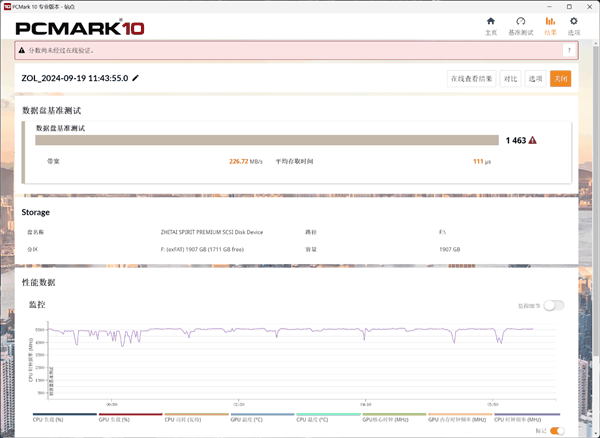Click the 选项 button next to 对比

535,79
